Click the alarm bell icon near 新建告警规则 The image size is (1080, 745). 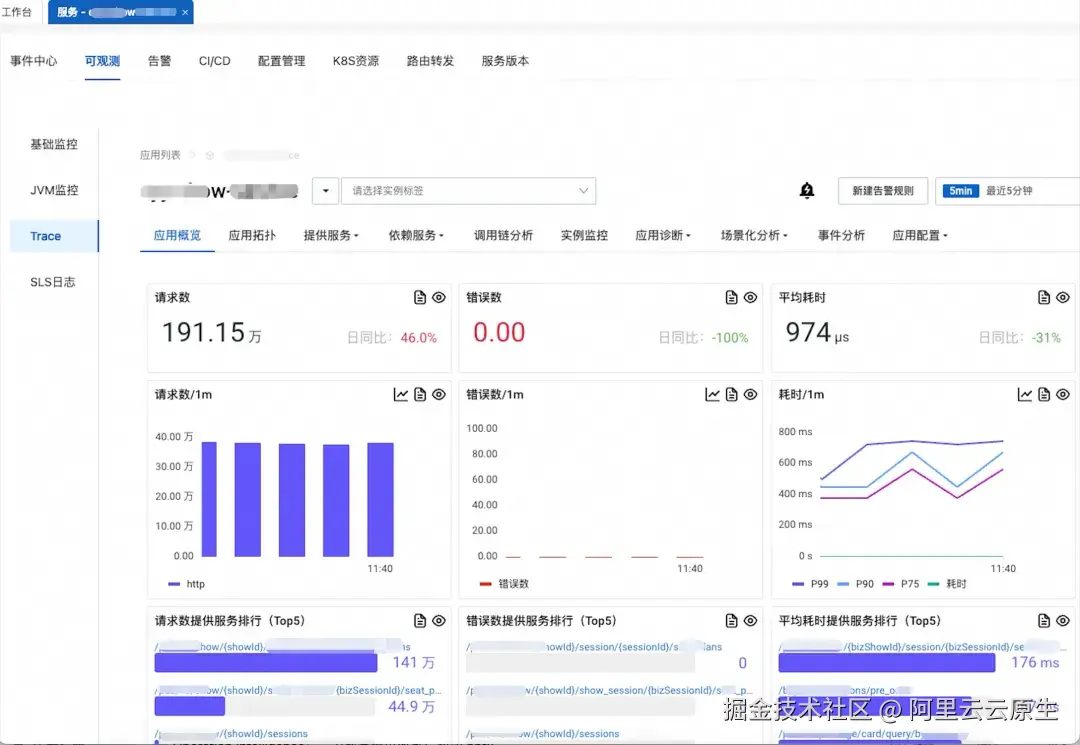point(807,190)
